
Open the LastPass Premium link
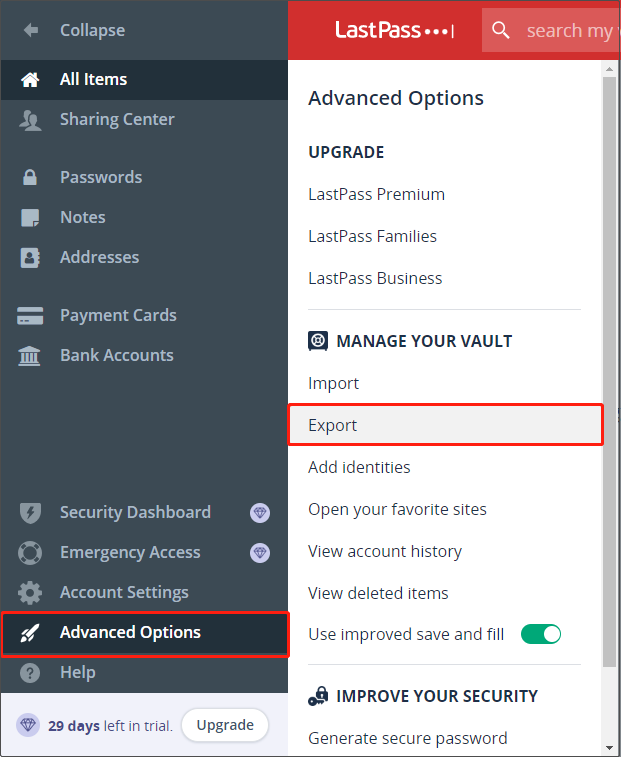(376, 194)
